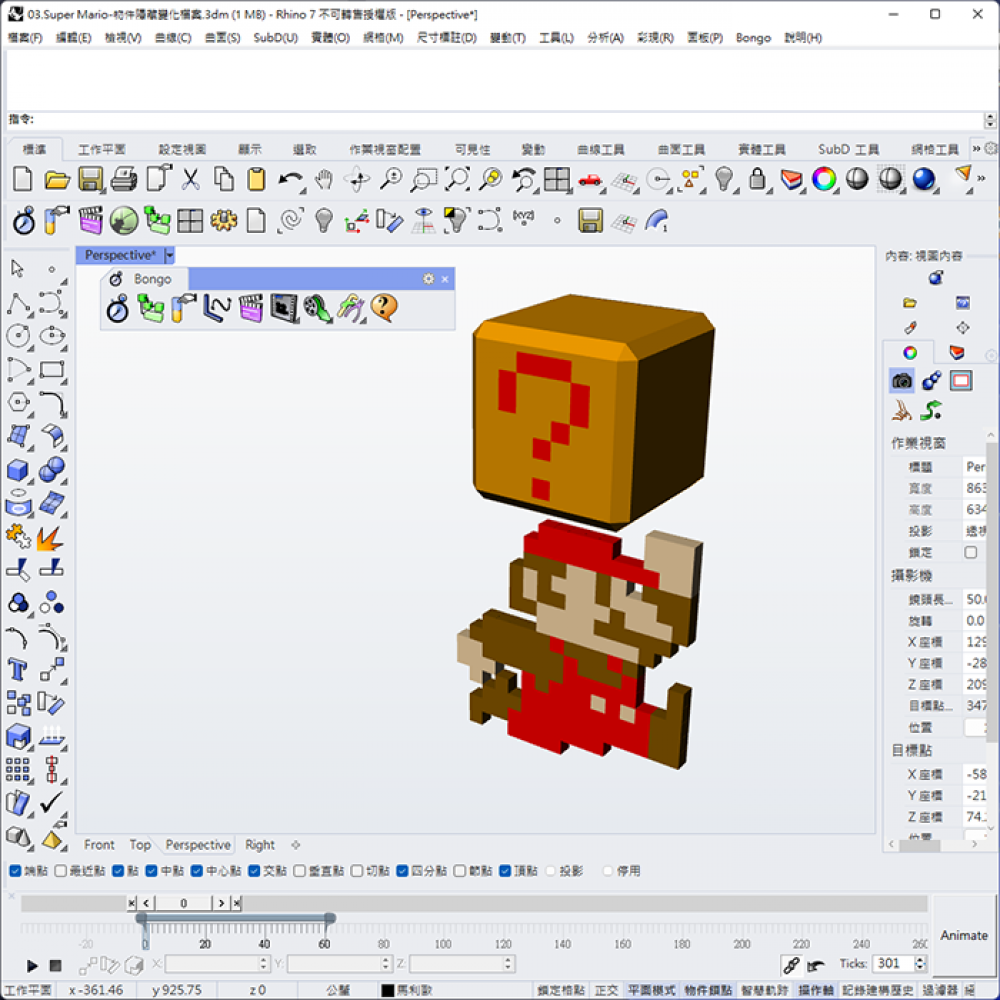Viewport: 1000px width, 1000px height.
Task: Toggle the 垂直點 osnap checkbox
Action: click(300, 871)
